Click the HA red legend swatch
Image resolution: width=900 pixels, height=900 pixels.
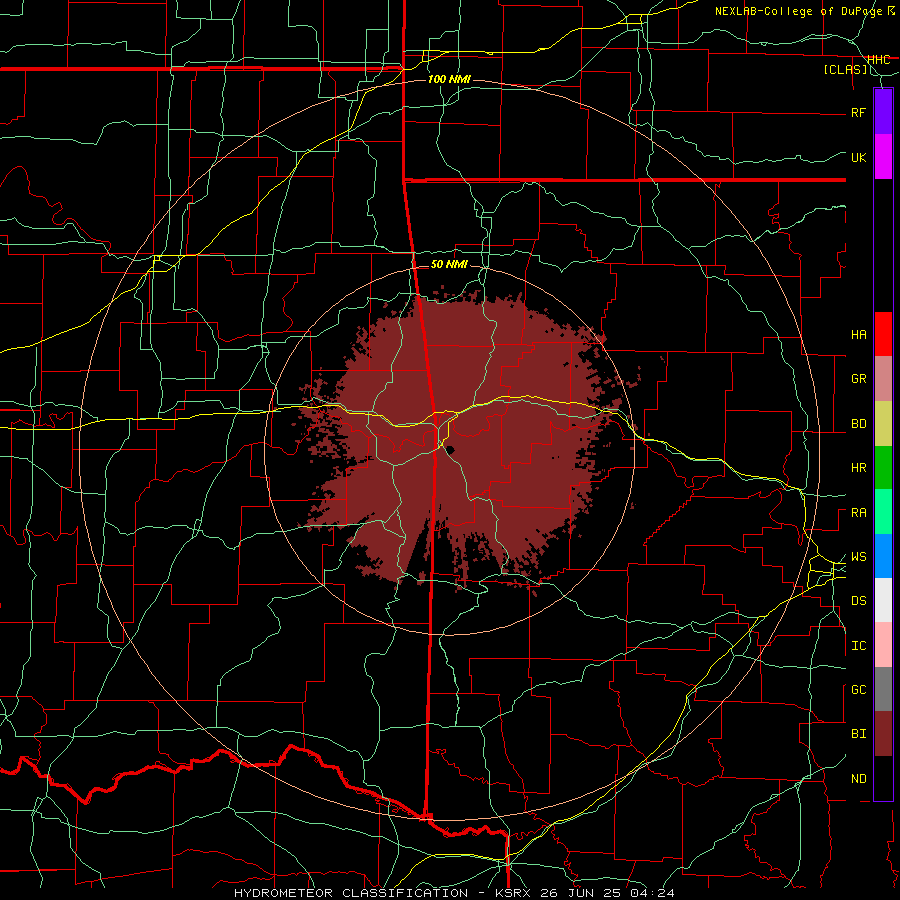point(883,334)
